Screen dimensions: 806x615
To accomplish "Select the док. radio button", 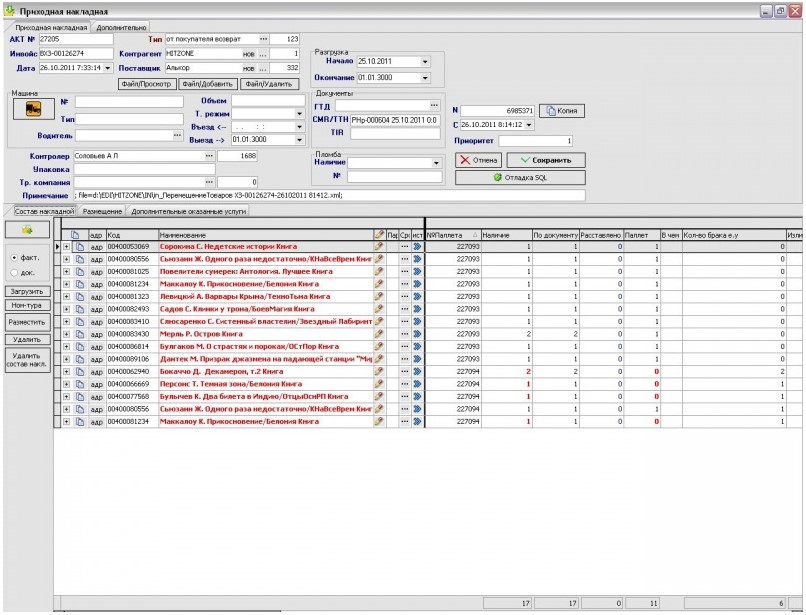I will click(x=12, y=272).
